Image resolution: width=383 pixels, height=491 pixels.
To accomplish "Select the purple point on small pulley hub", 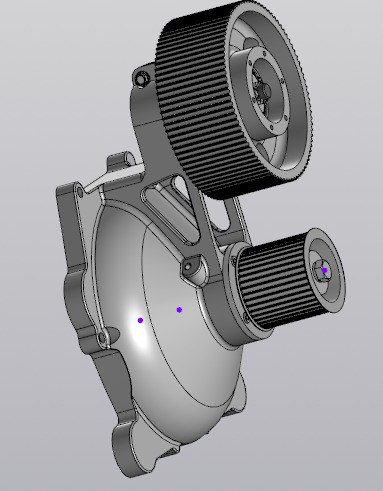I will pyautogui.click(x=324, y=270).
